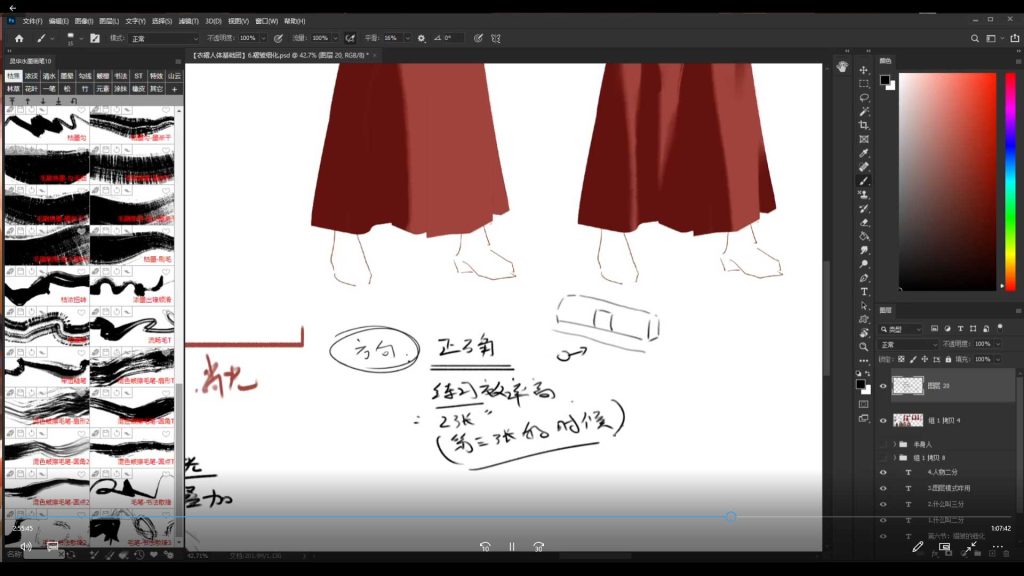This screenshot has height=576, width=1024.
Task: Open the brush settings panel icon
Action: (95, 39)
